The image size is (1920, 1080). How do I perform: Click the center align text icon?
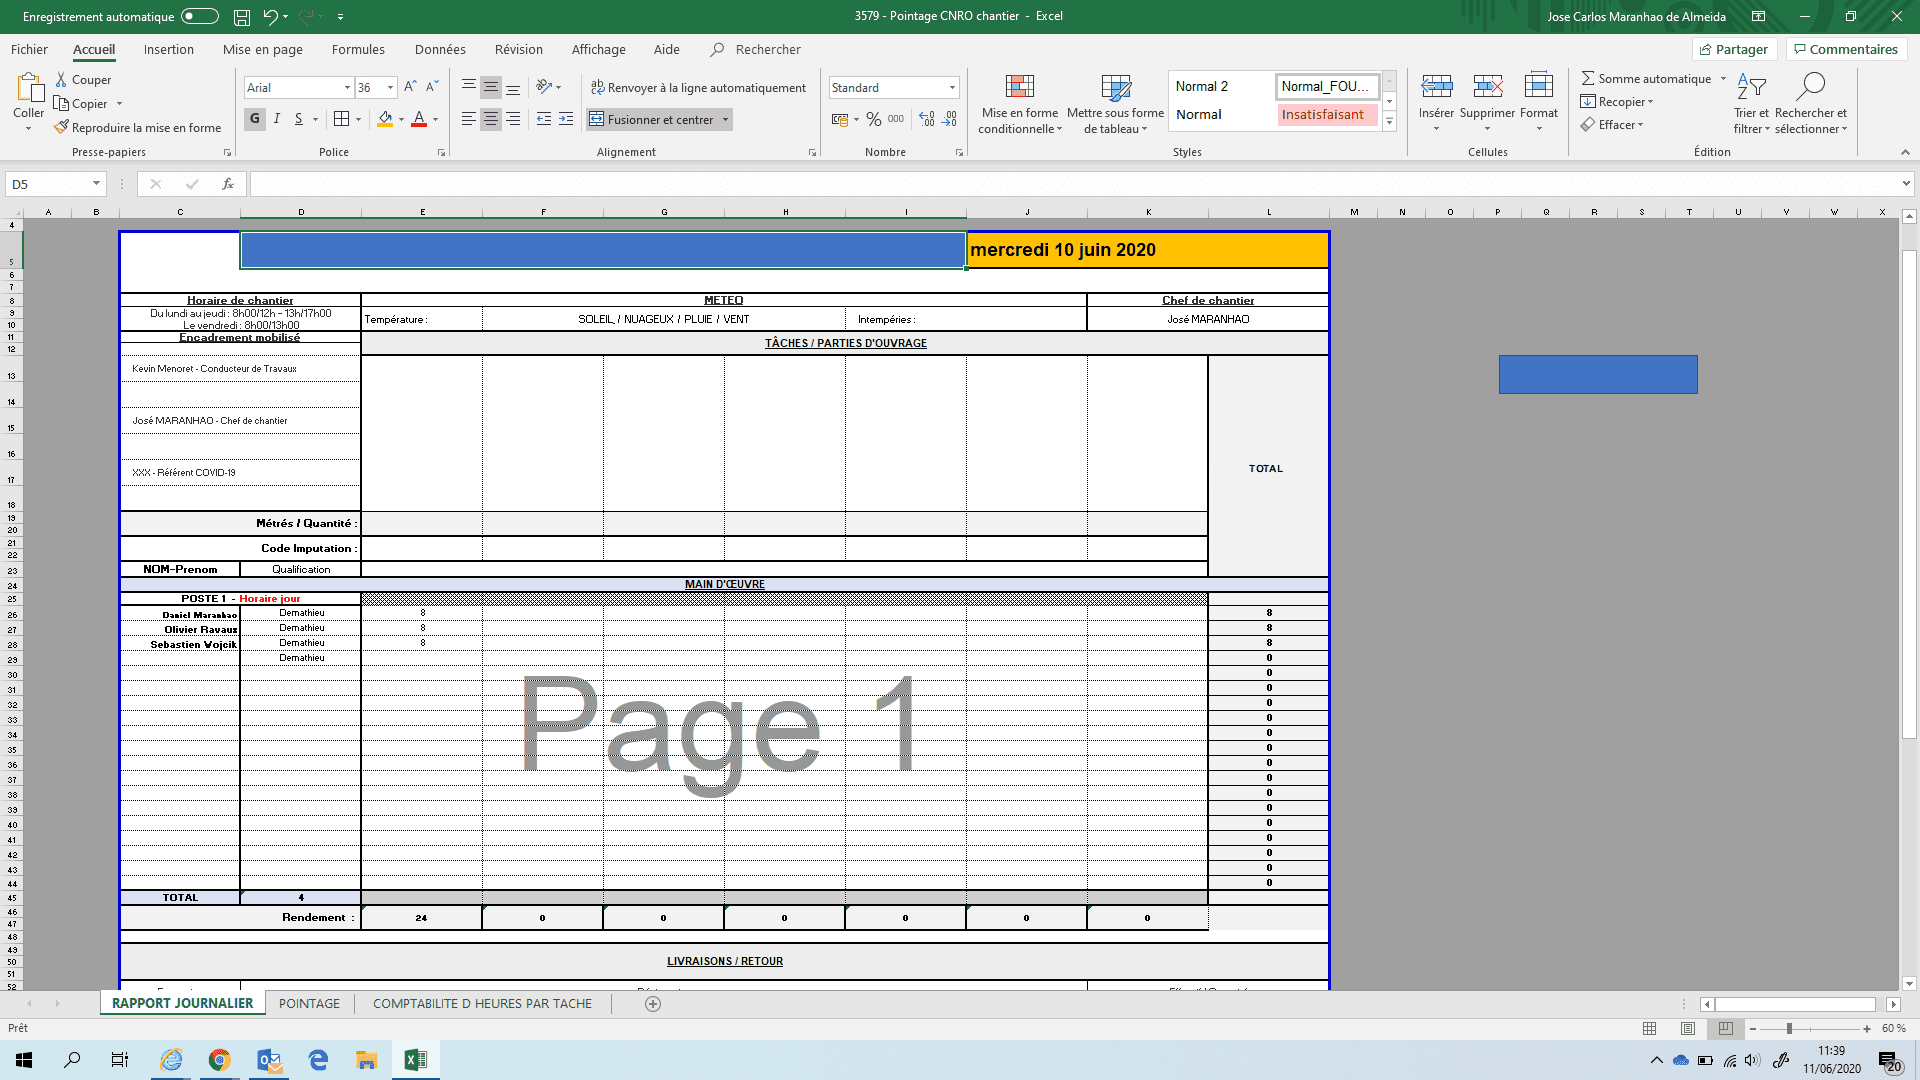[x=490, y=119]
